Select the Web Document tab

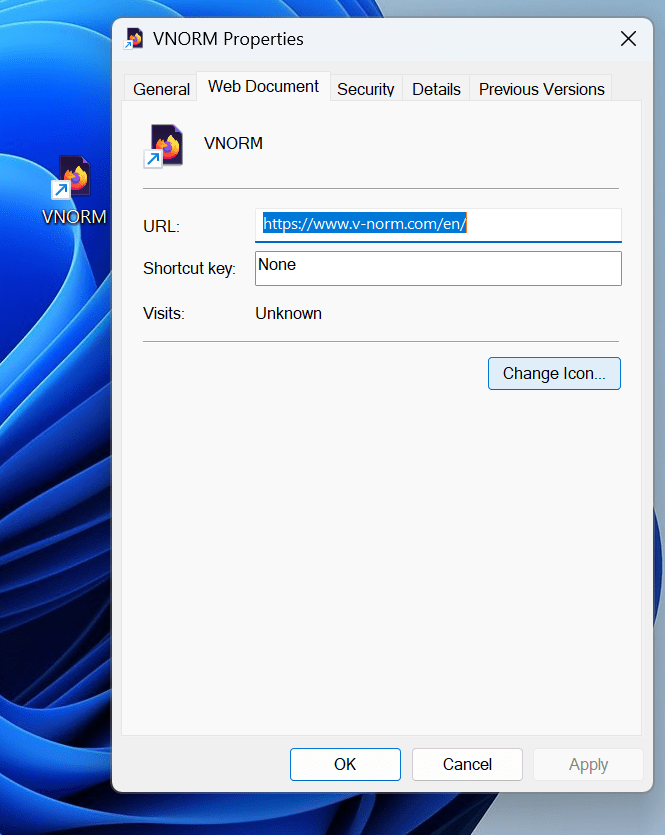point(264,86)
